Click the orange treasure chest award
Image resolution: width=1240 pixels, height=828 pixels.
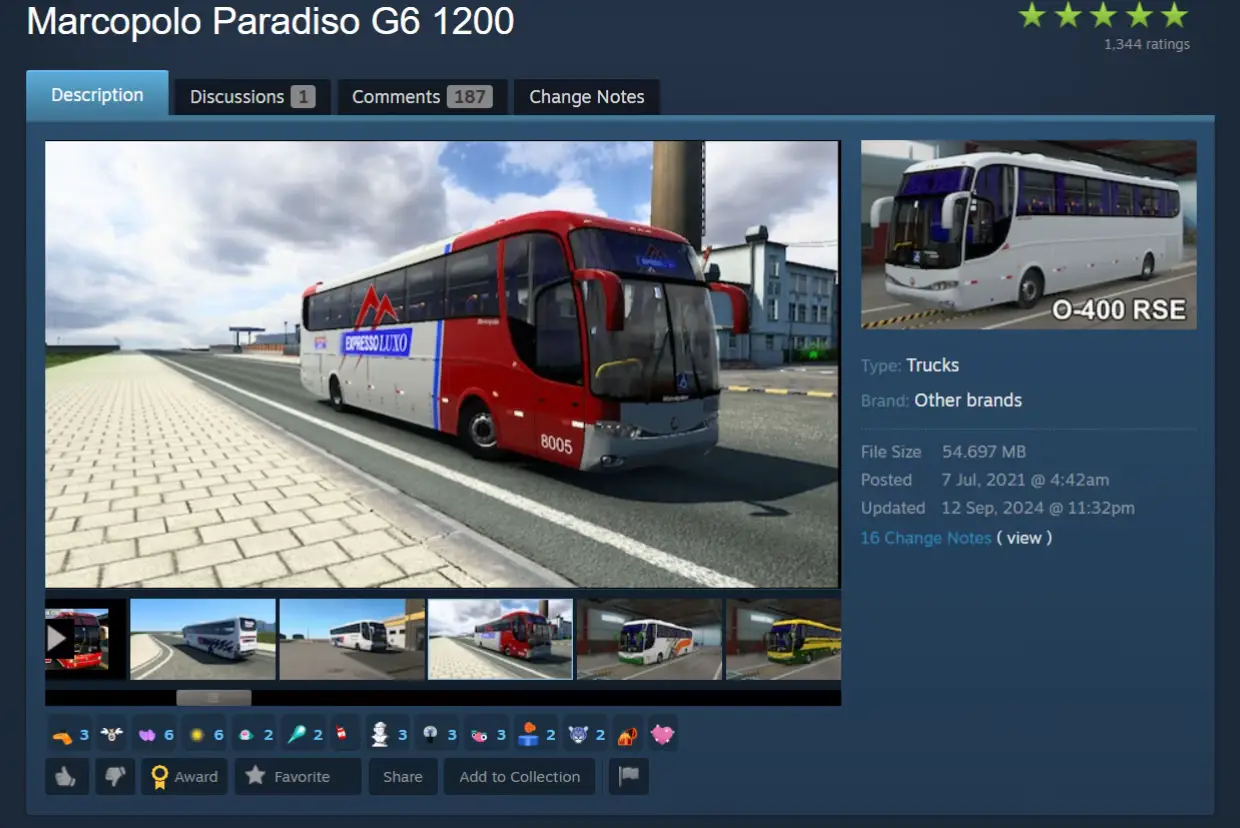coord(627,736)
